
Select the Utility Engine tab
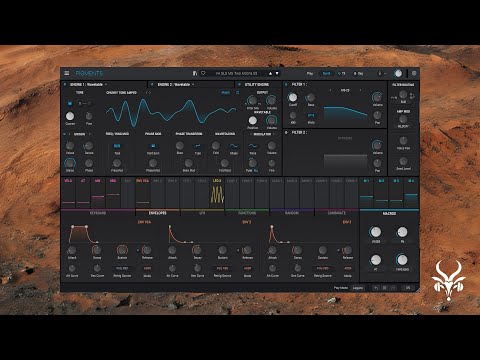pyautogui.click(x=257, y=84)
